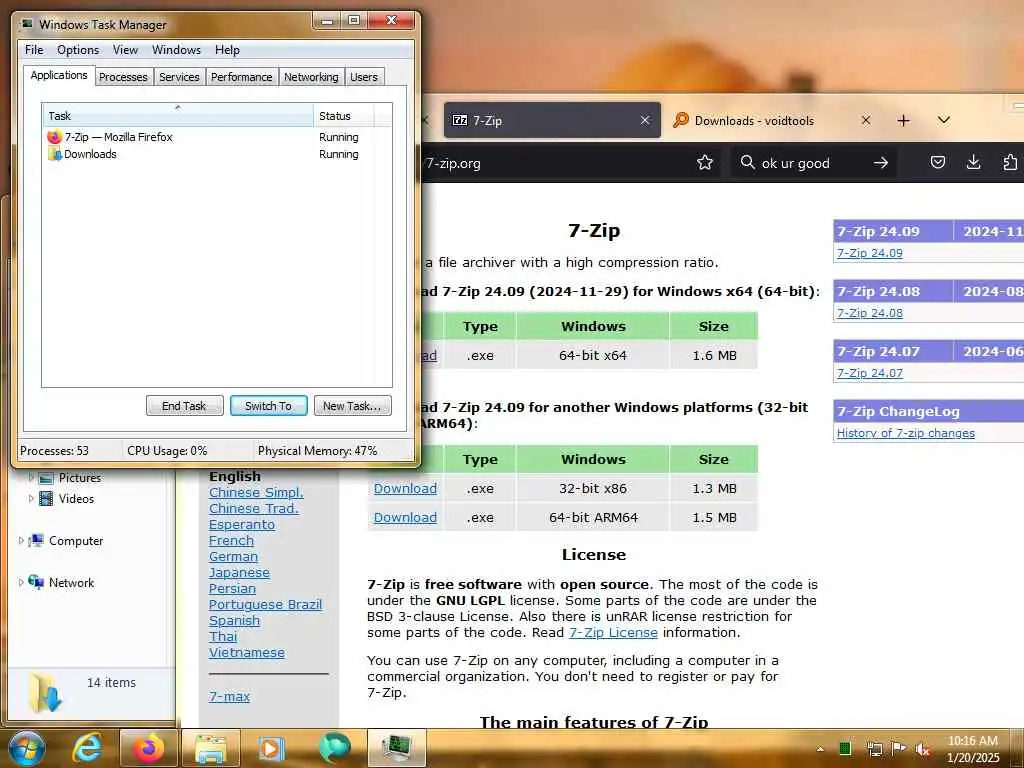Open the Help menu in Task Manager
This screenshot has height=768, width=1024.
click(227, 50)
